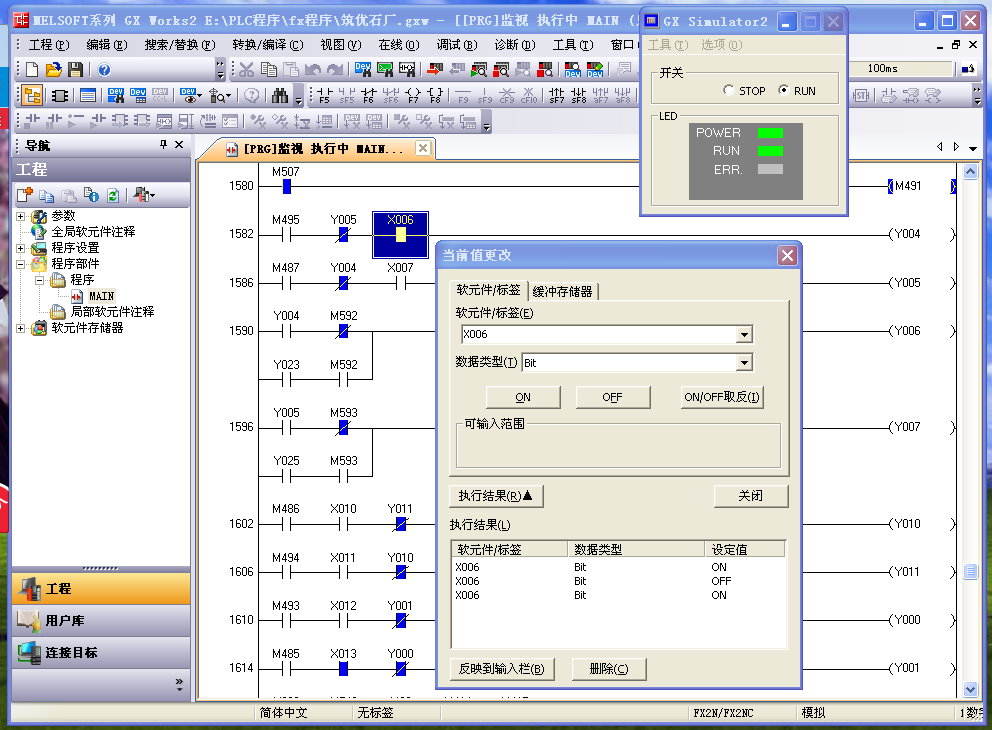Image resolution: width=992 pixels, height=730 pixels.
Task: Click the Save project floppy disk icon
Action: coord(74,70)
